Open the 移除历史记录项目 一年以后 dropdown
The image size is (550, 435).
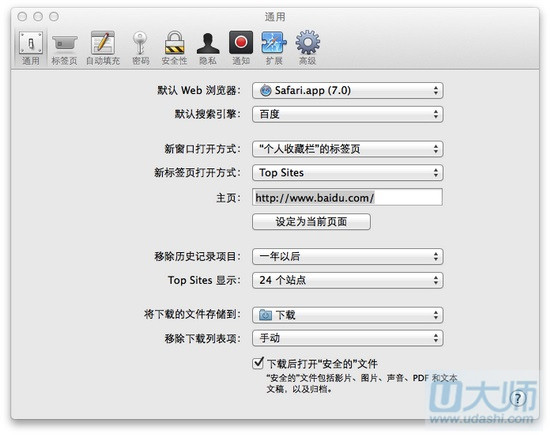tap(348, 256)
